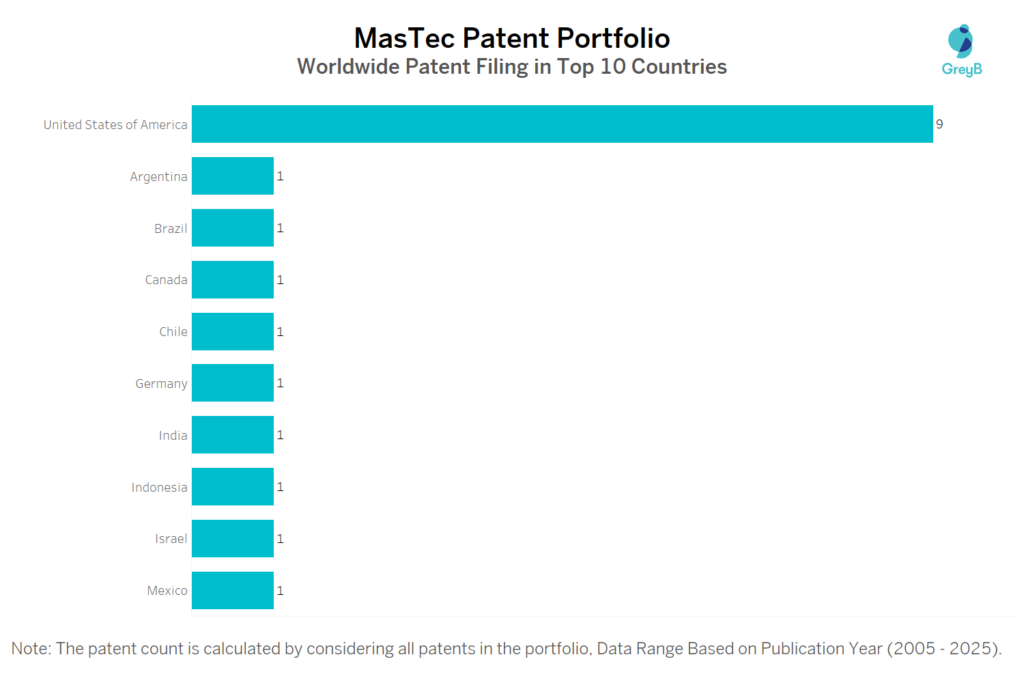Select the United States of America bar
This screenshot has width=1024, height=683.
[562, 124]
